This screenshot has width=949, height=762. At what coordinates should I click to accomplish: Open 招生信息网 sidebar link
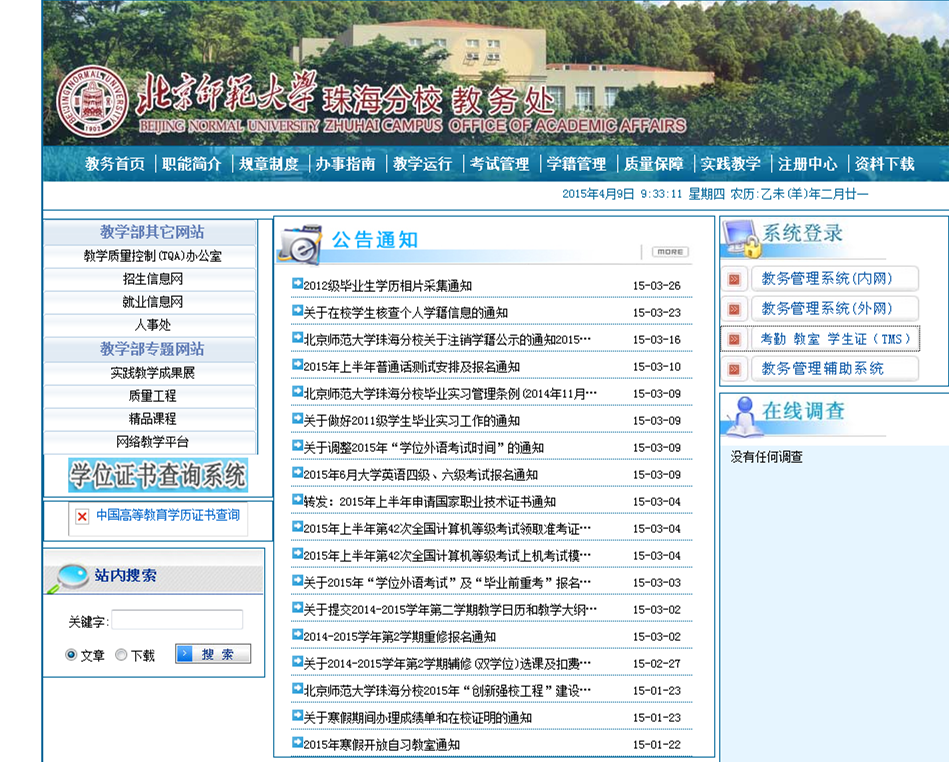coord(152,279)
